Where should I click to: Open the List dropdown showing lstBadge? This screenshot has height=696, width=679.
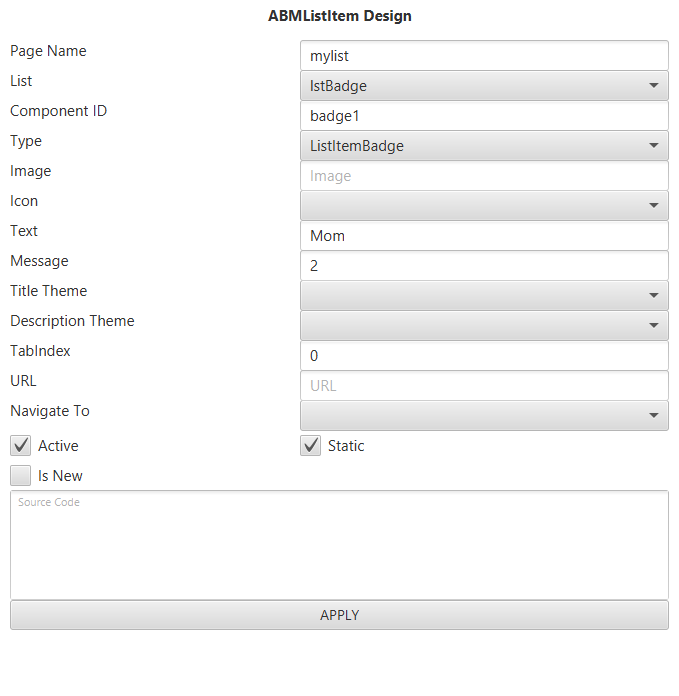click(x=484, y=86)
